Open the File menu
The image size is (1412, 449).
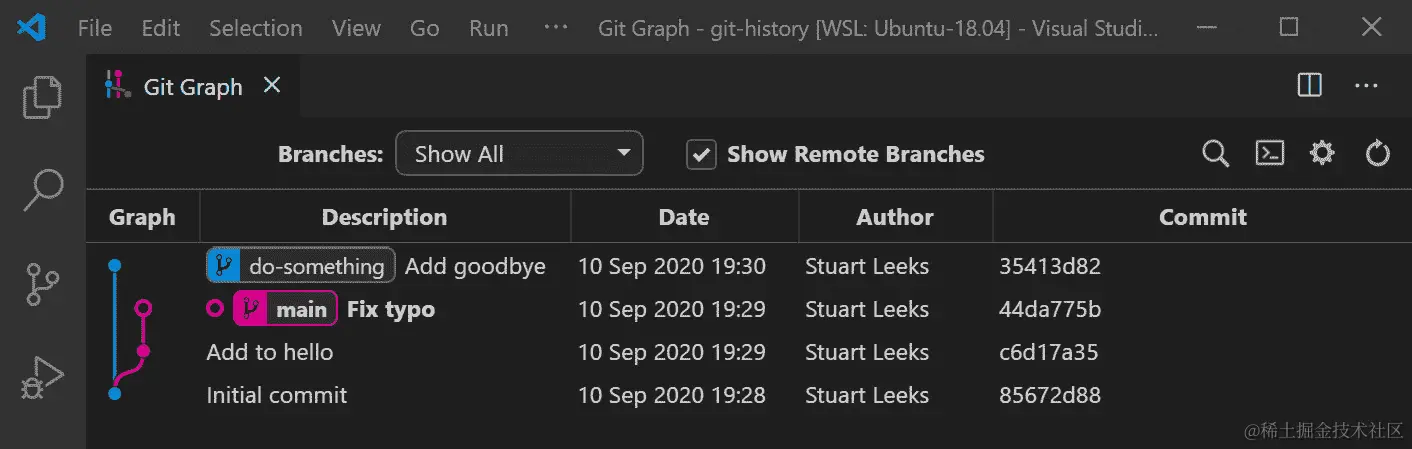point(95,28)
